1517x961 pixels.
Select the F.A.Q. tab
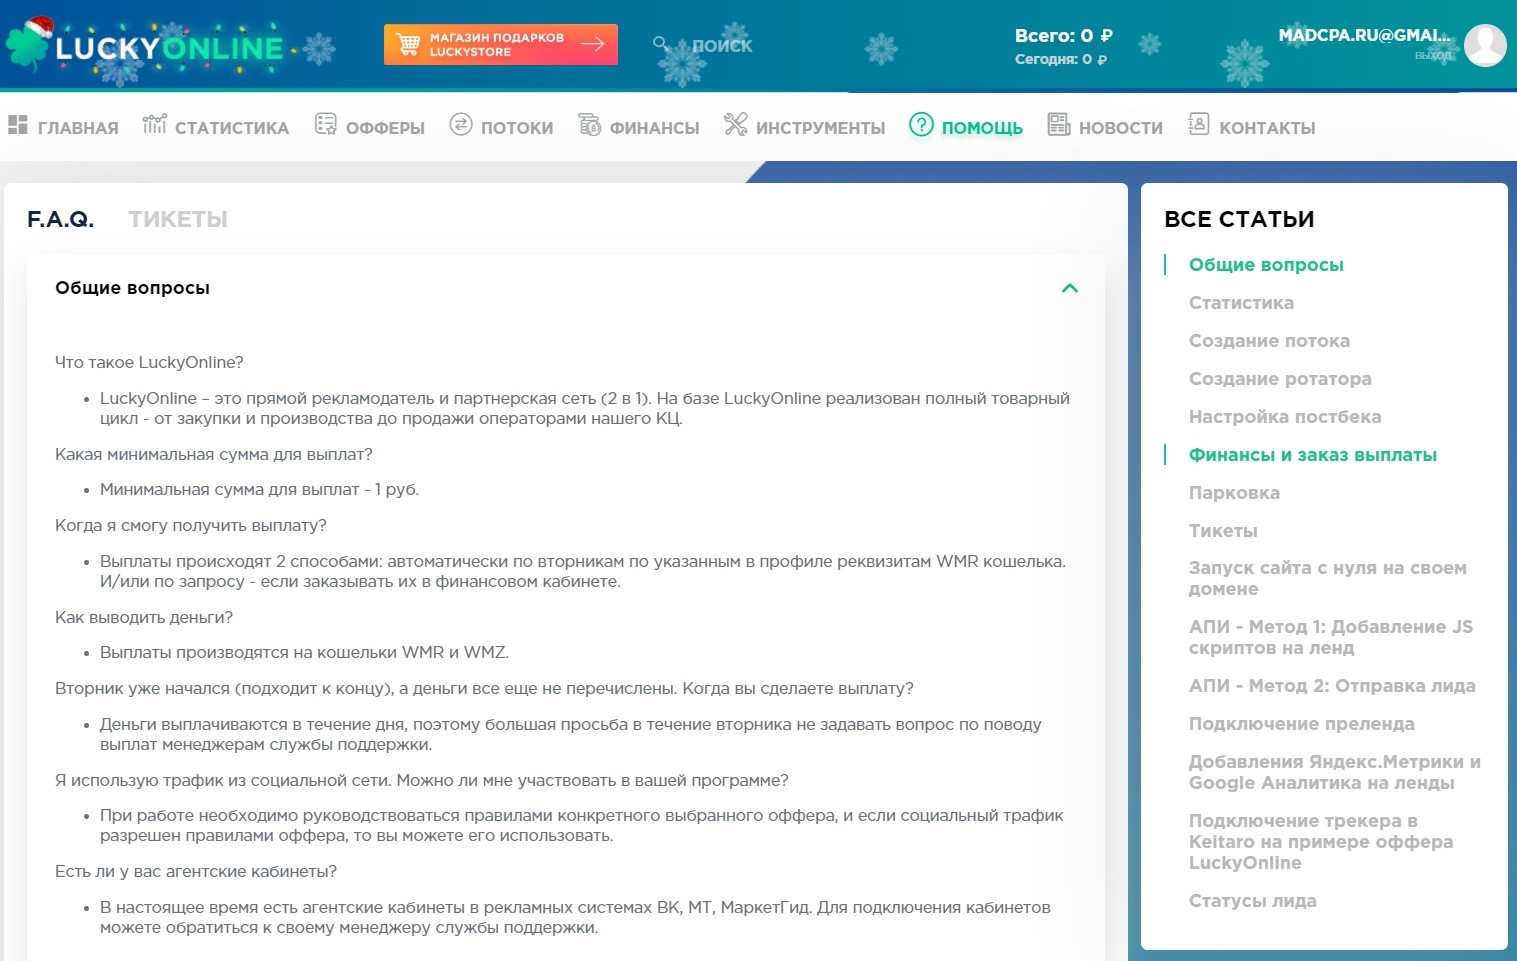(60, 219)
